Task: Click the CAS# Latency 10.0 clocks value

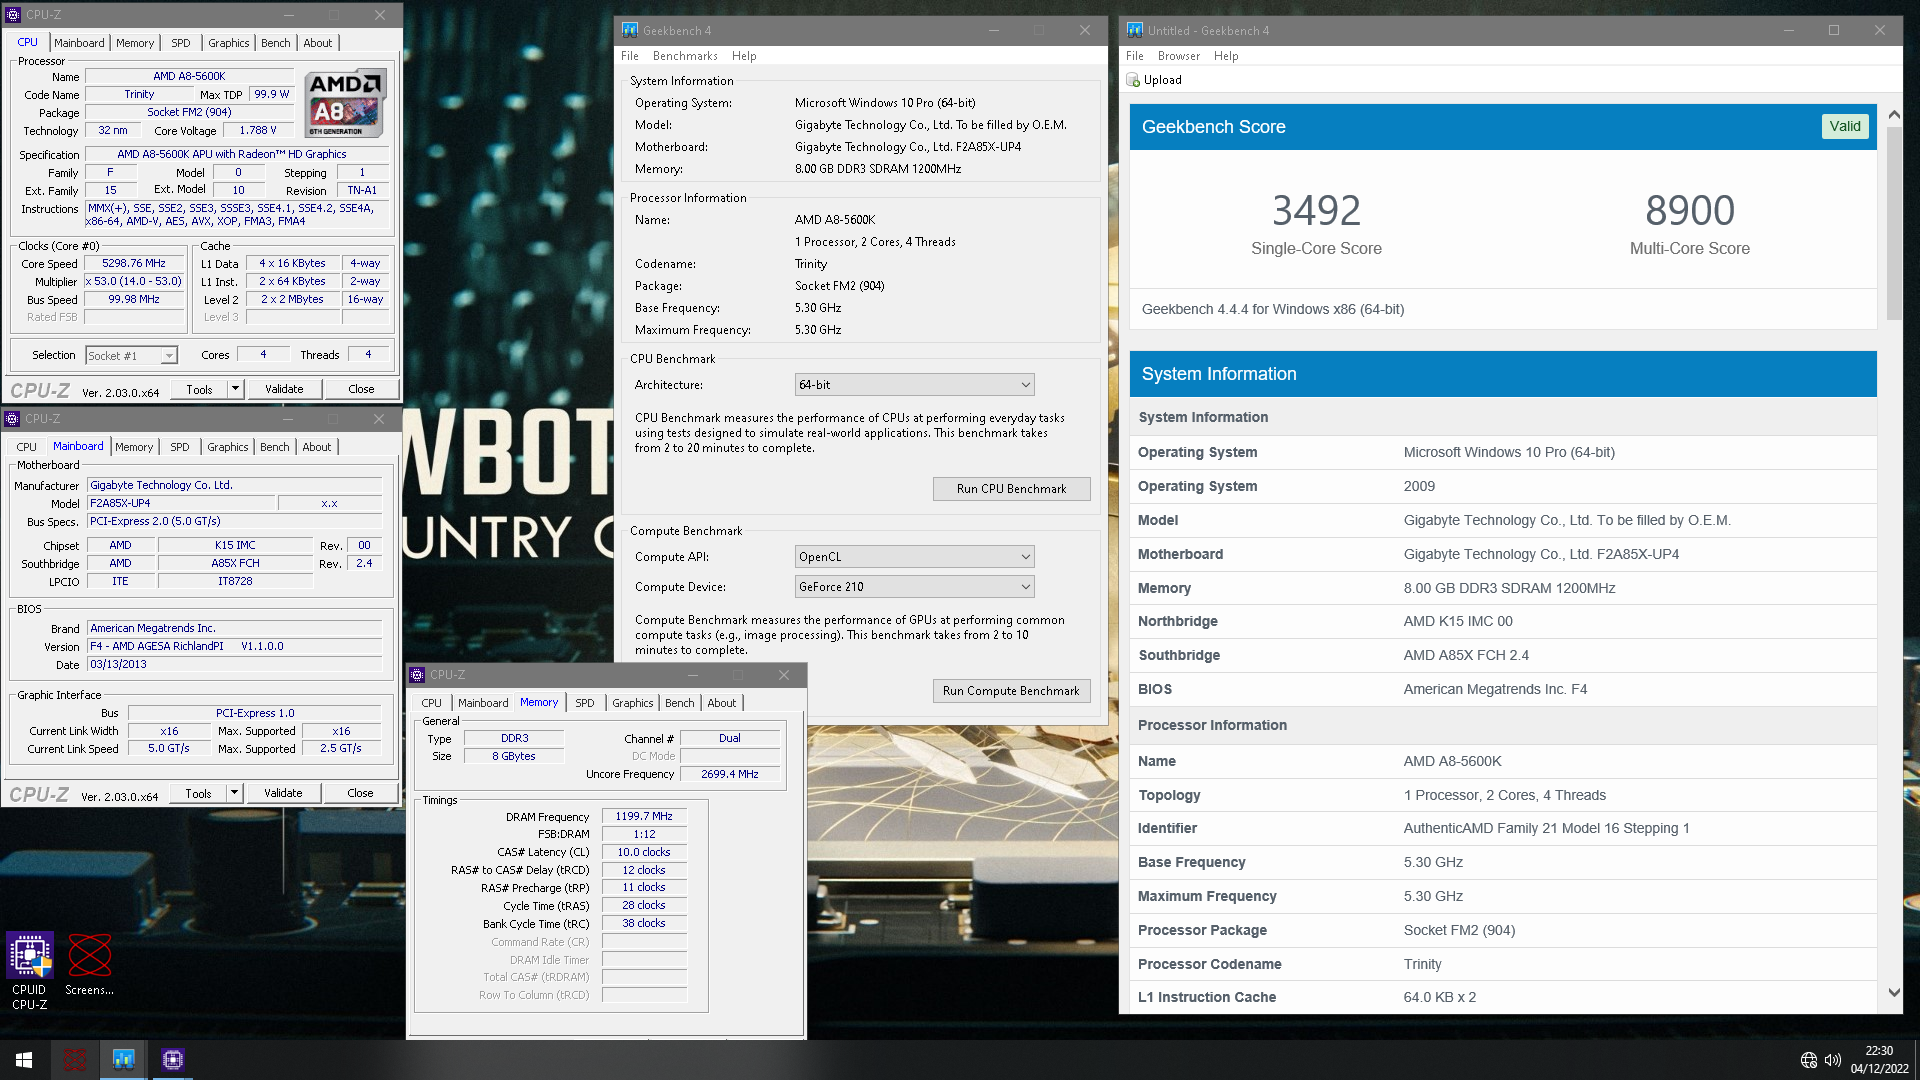Action: pos(644,853)
